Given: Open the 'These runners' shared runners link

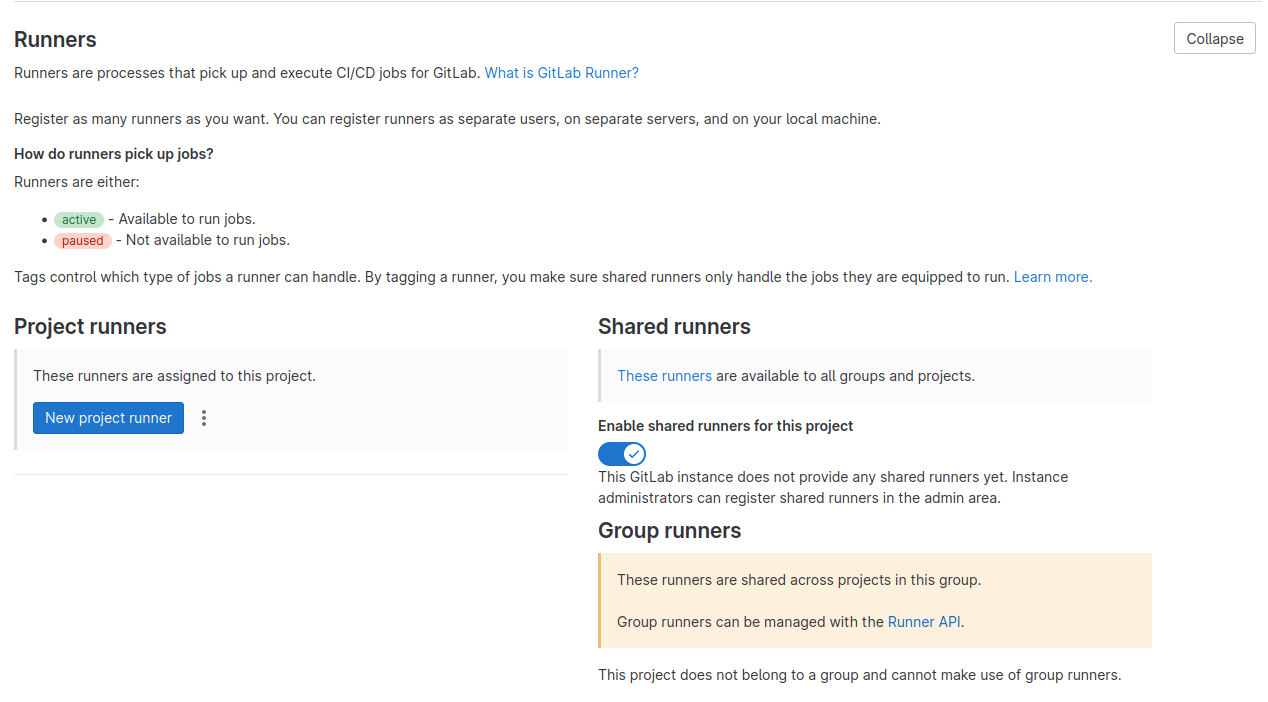Looking at the screenshot, I should point(664,376).
